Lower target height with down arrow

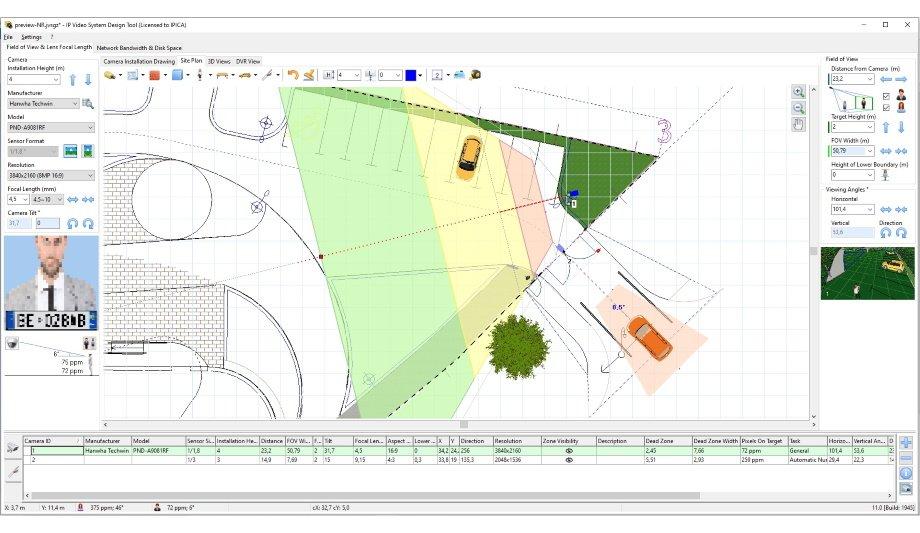(901, 127)
